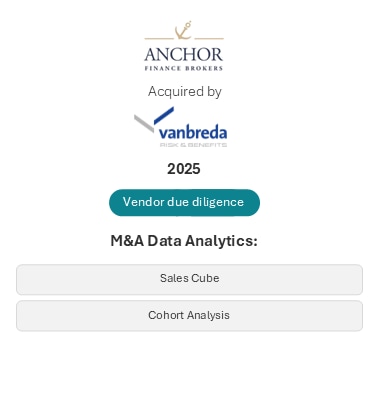Select the 'Acquired by' text
Viewport: 378px width, 416px height.
[185, 91]
